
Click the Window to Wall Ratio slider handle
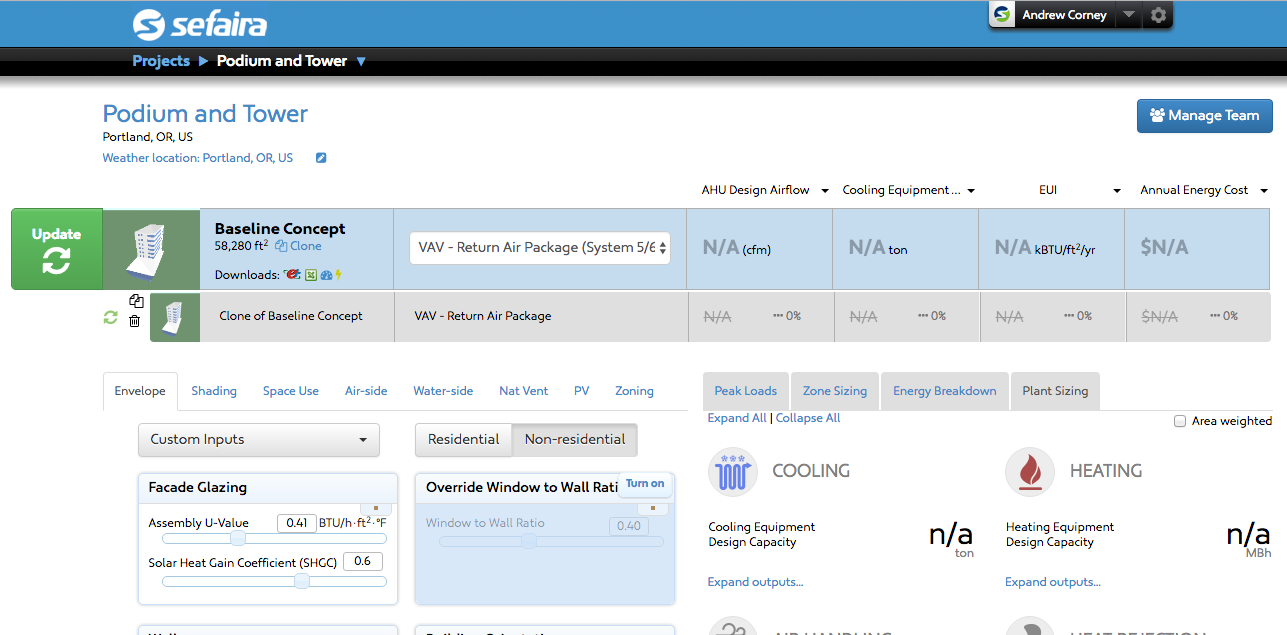pos(529,541)
